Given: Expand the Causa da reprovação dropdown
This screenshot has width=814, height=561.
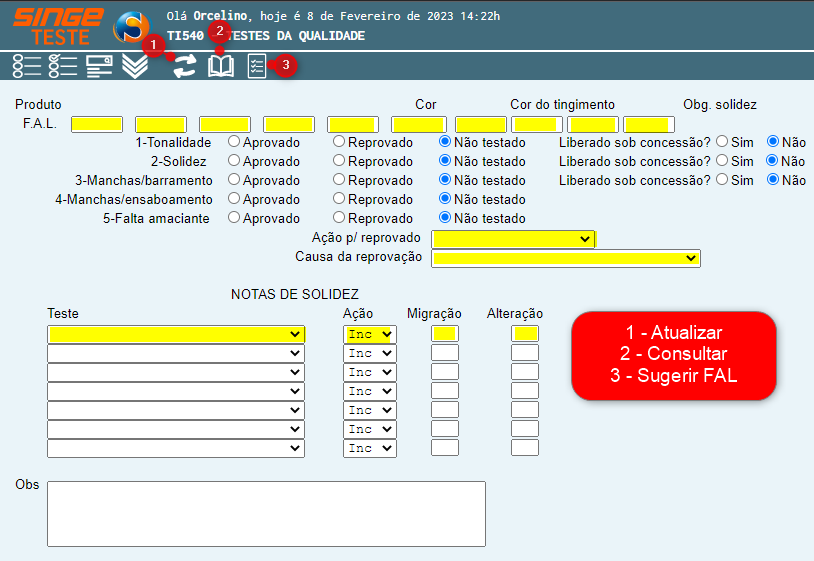Looking at the screenshot, I should coord(566,258).
